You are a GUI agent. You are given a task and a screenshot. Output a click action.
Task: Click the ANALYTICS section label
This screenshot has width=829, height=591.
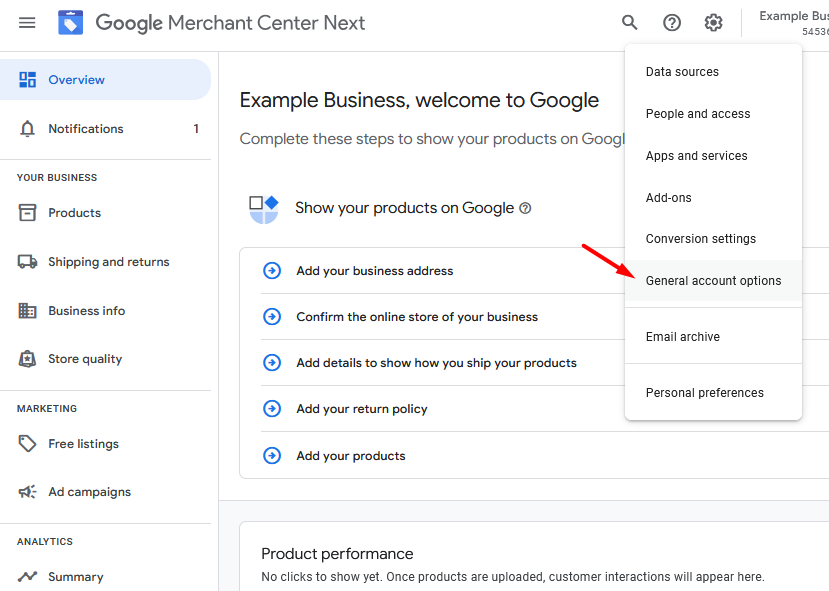[x=45, y=541]
